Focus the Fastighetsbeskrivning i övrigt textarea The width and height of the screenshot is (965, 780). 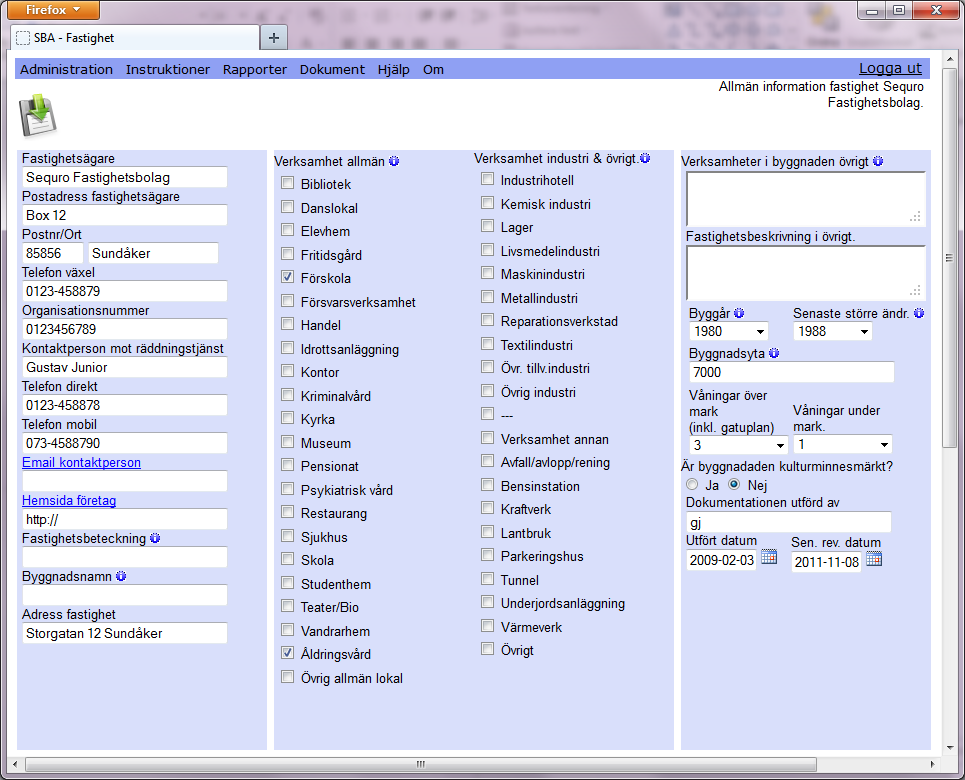pyautogui.click(x=806, y=273)
